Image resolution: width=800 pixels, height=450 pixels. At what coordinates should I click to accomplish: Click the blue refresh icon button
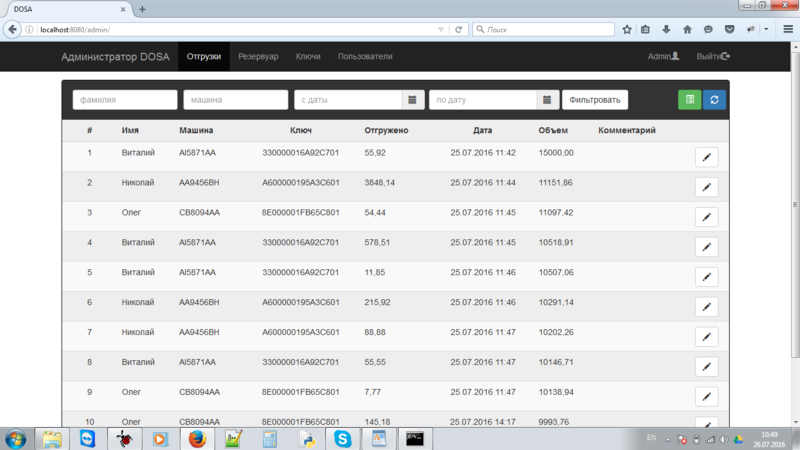pos(714,100)
